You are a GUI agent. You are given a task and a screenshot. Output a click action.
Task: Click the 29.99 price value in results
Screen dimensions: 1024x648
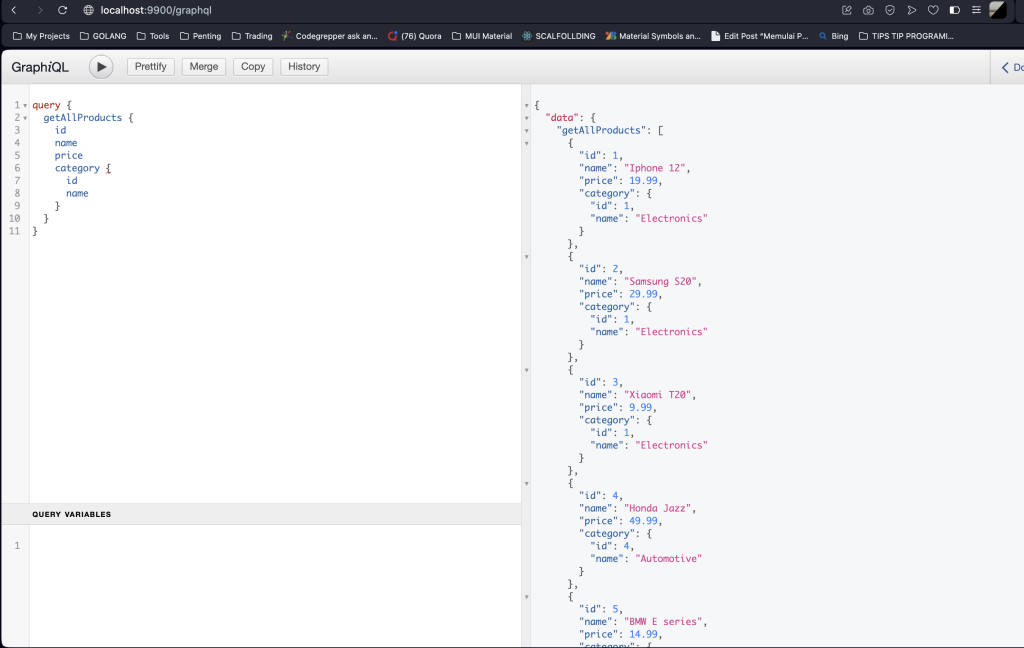pyautogui.click(x=643, y=294)
